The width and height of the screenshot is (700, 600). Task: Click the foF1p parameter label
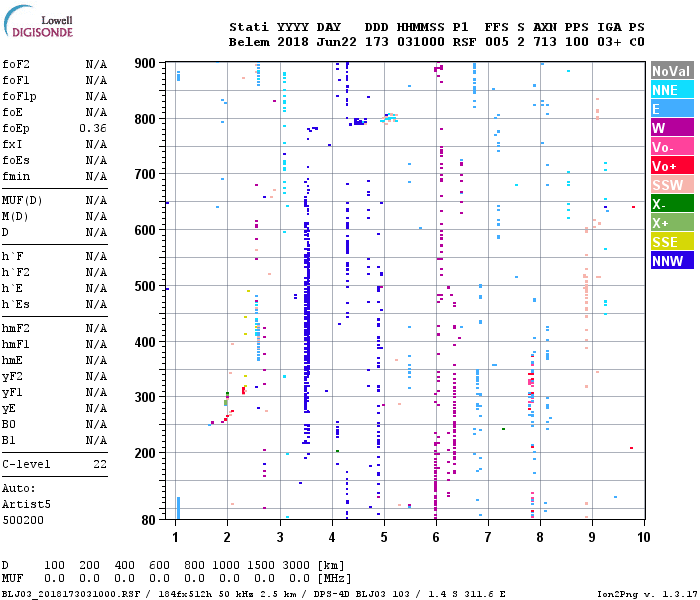(19, 96)
